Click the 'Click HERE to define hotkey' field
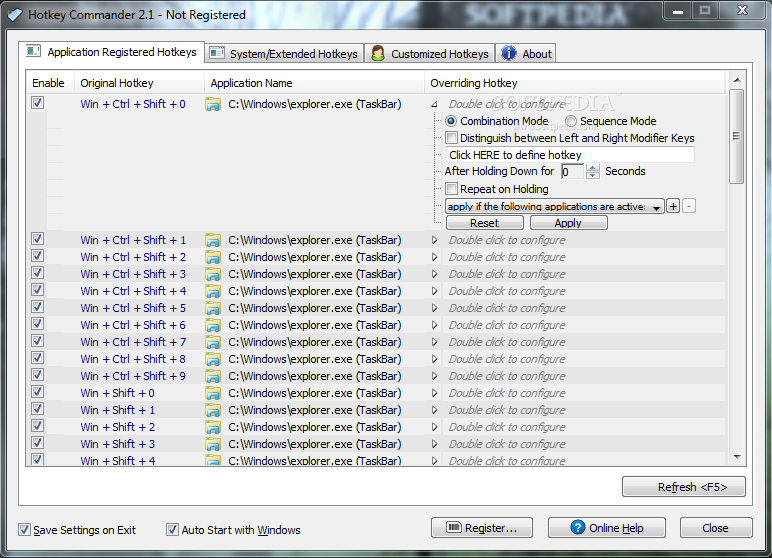Viewport: 772px width, 558px height. pyautogui.click(x=570, y=155)
